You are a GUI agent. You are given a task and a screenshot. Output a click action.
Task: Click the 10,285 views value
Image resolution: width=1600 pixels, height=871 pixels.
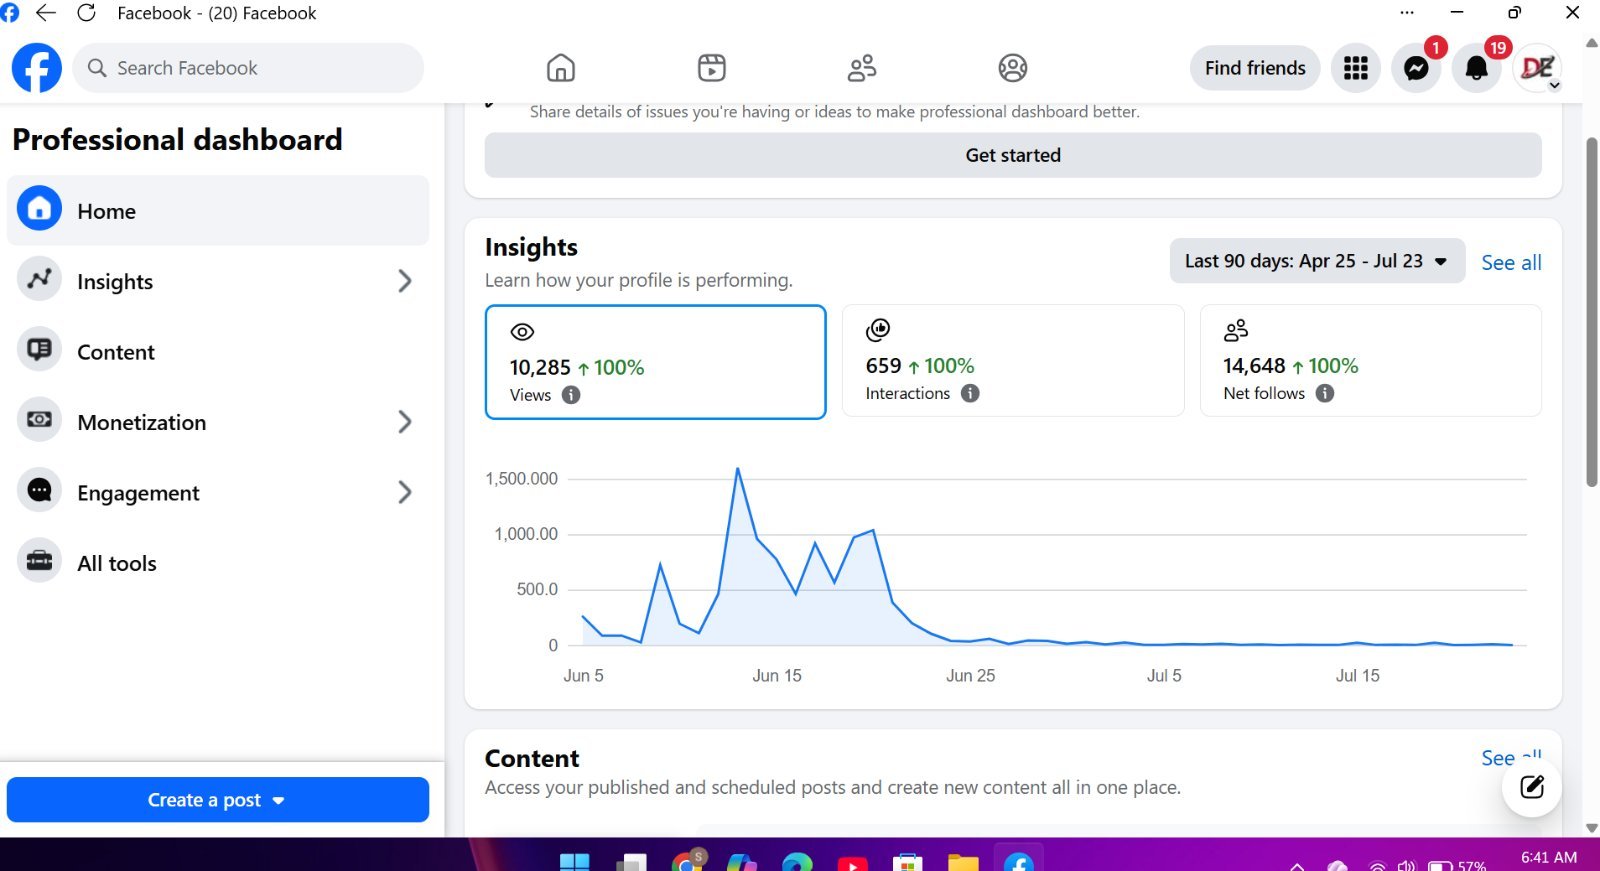click(540, 367)
